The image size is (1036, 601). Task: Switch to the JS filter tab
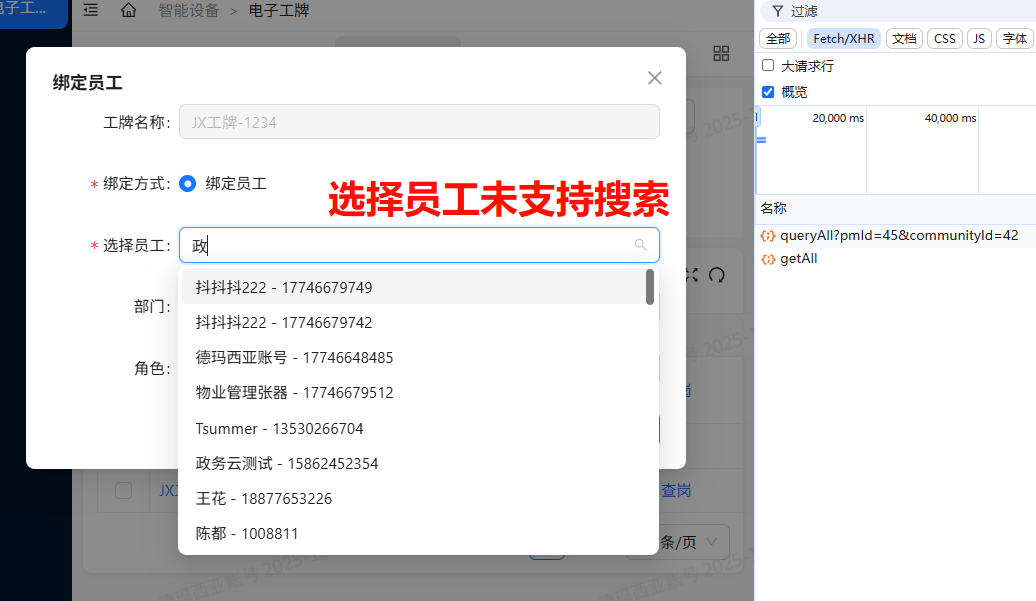(x=978, y=38)
